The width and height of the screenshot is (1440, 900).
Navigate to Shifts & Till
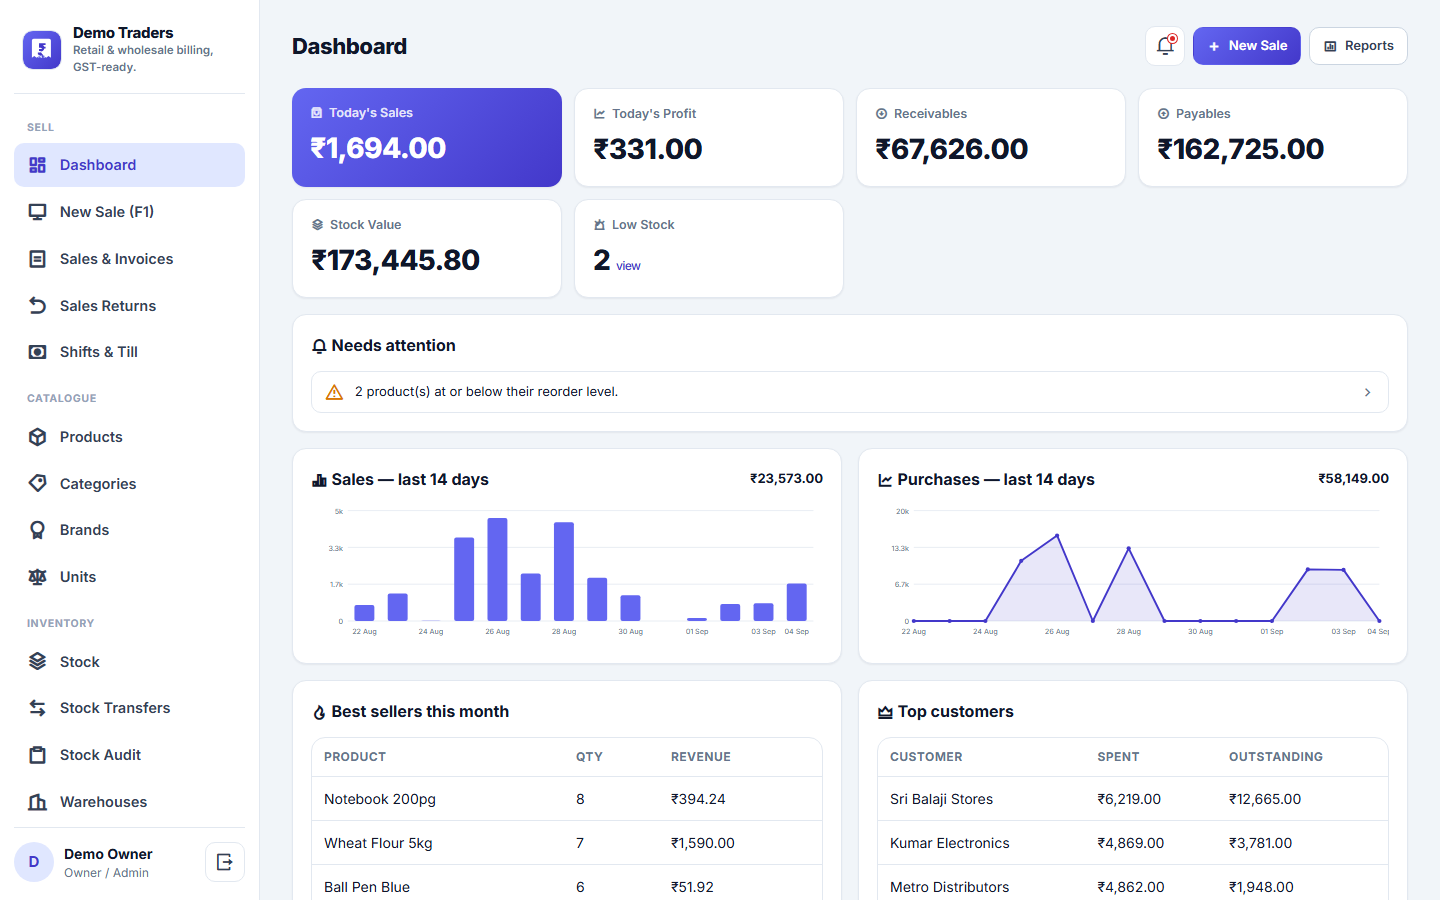[129, 352]
